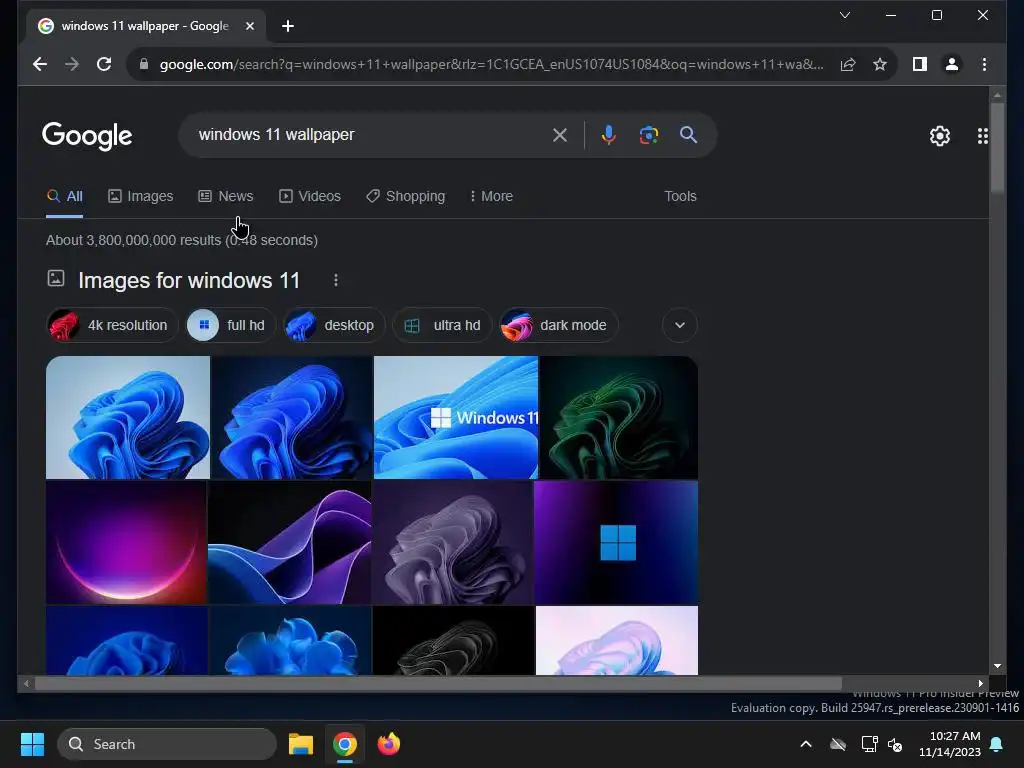Screen dimensions: 1024x768
Task: Filter images by dark mode chip
Action: point(558,325)
